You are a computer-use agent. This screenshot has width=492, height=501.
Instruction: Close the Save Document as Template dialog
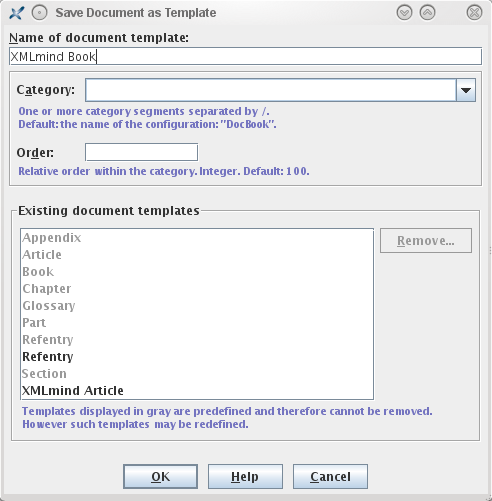click(474, 13)
